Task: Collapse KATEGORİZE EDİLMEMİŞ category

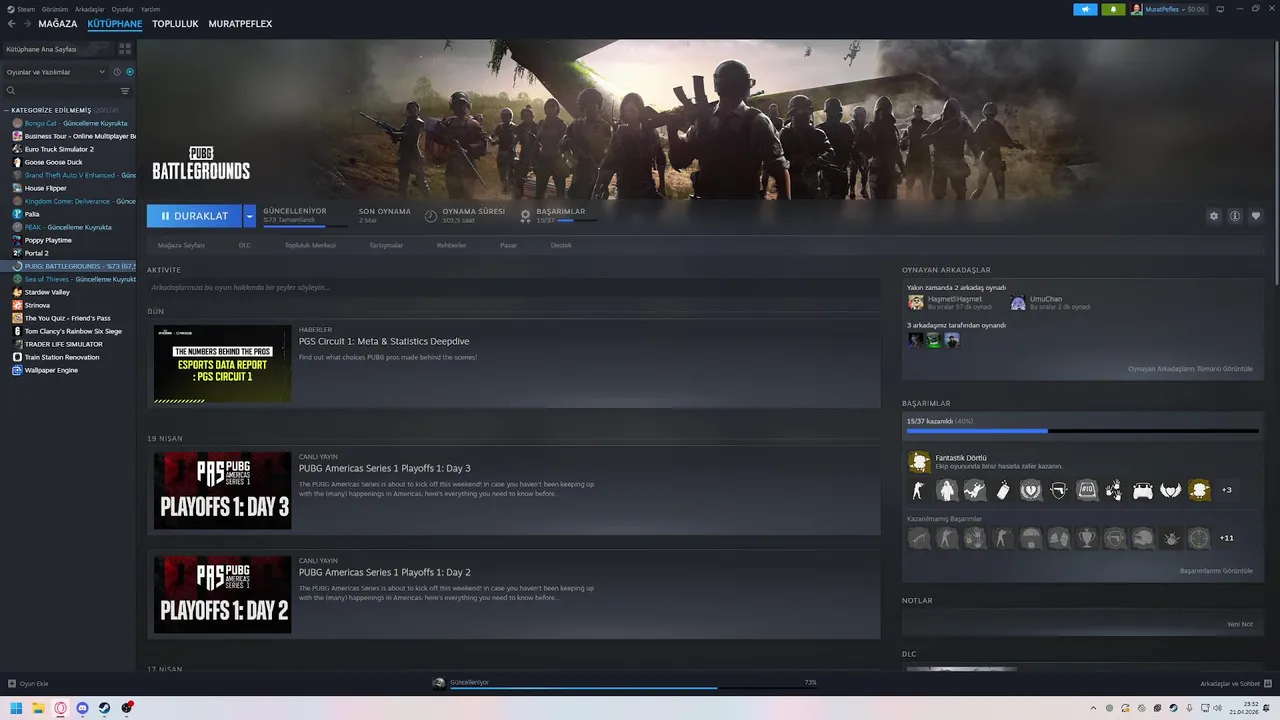Action: [x=7, y=110]
